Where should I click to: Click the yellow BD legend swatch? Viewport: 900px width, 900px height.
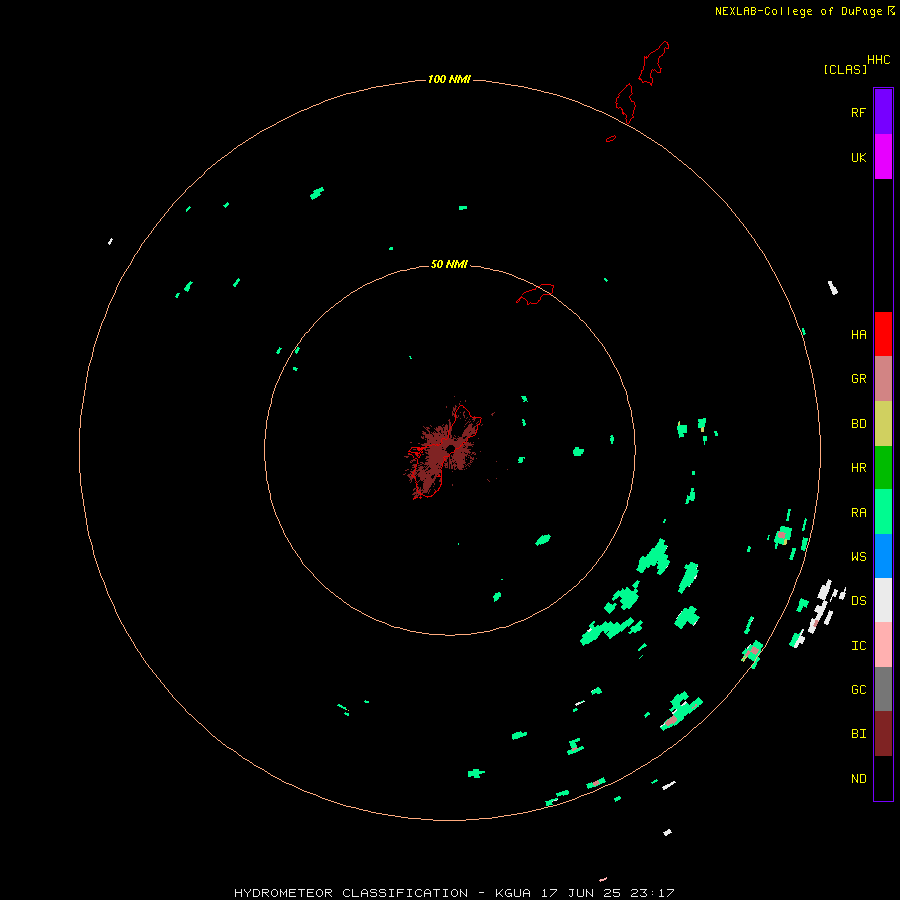883,424
